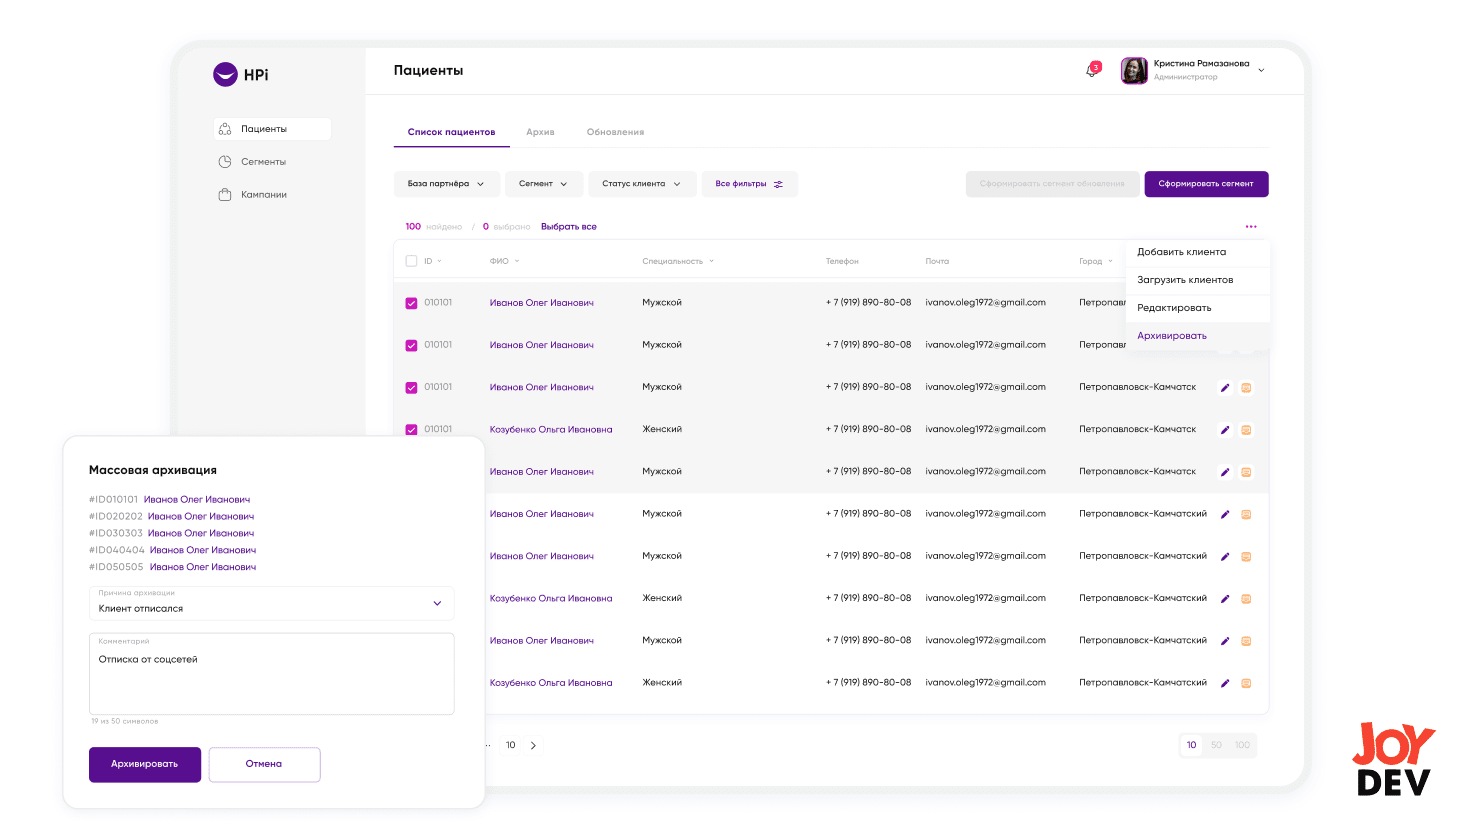This screenshot has height=834, width=1480.
Task: Edit the checked Козубенко Ольга Ивановна row via pencil
Action: 1225,430
